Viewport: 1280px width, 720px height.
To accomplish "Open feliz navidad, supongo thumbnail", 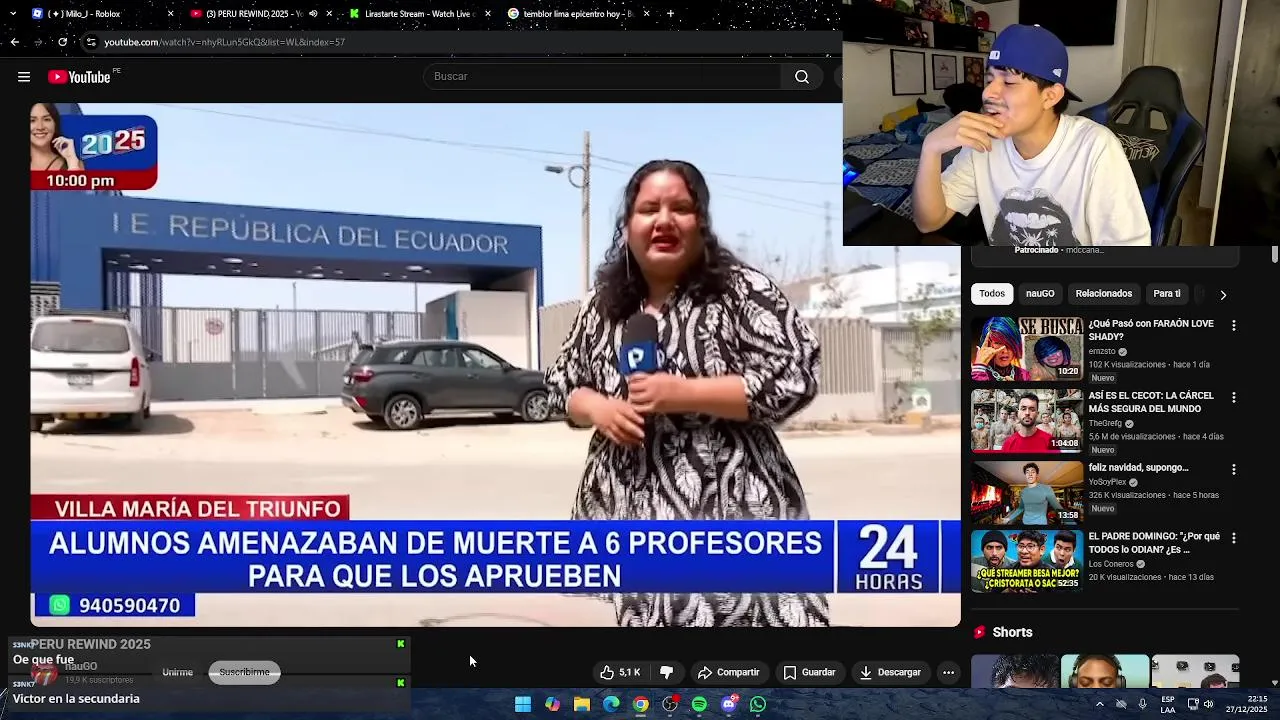I will [1027, 492].
